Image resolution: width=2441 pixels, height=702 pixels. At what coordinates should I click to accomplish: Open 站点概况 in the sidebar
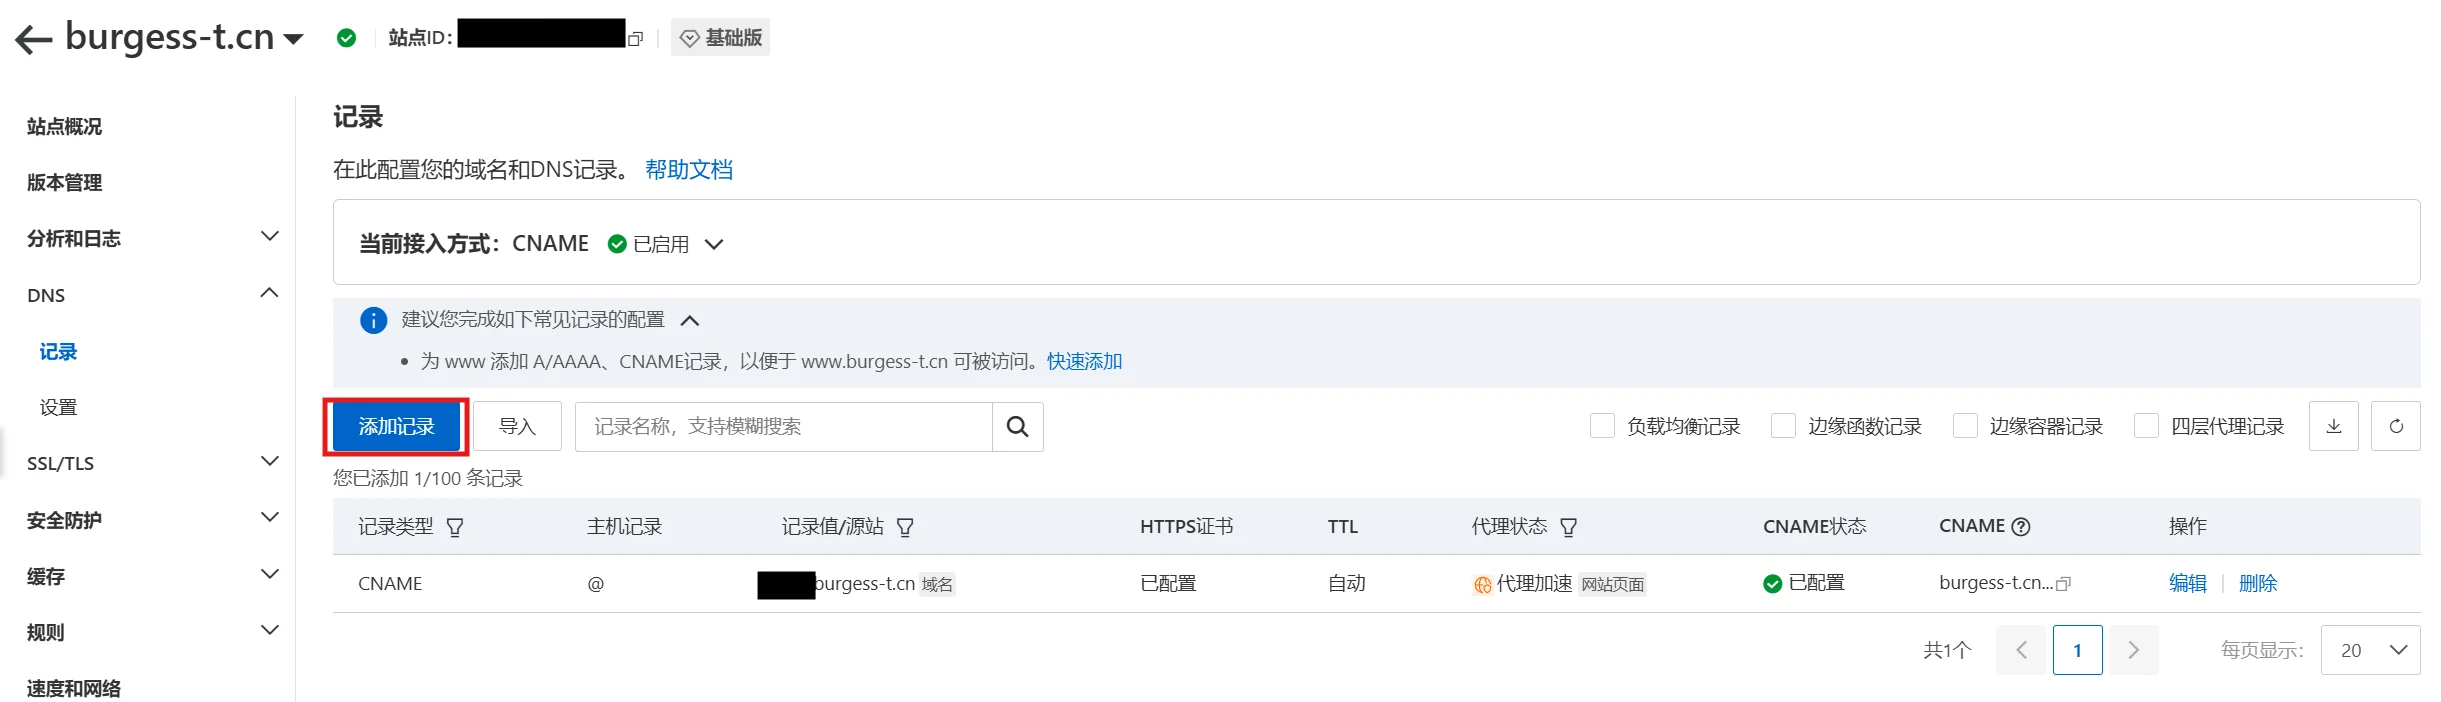pos(65,127)
